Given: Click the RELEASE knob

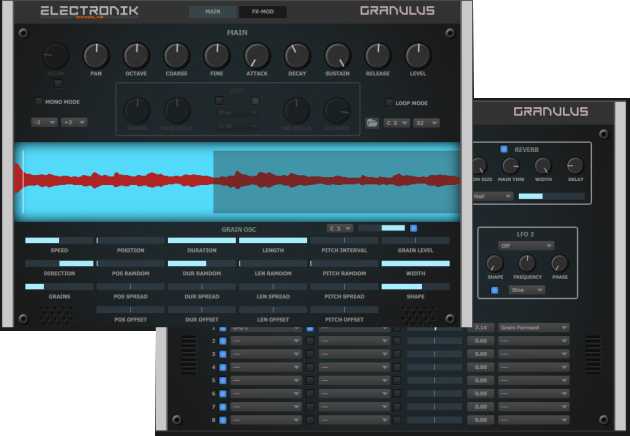Looking at the screenshot, I should click(378, 56).
